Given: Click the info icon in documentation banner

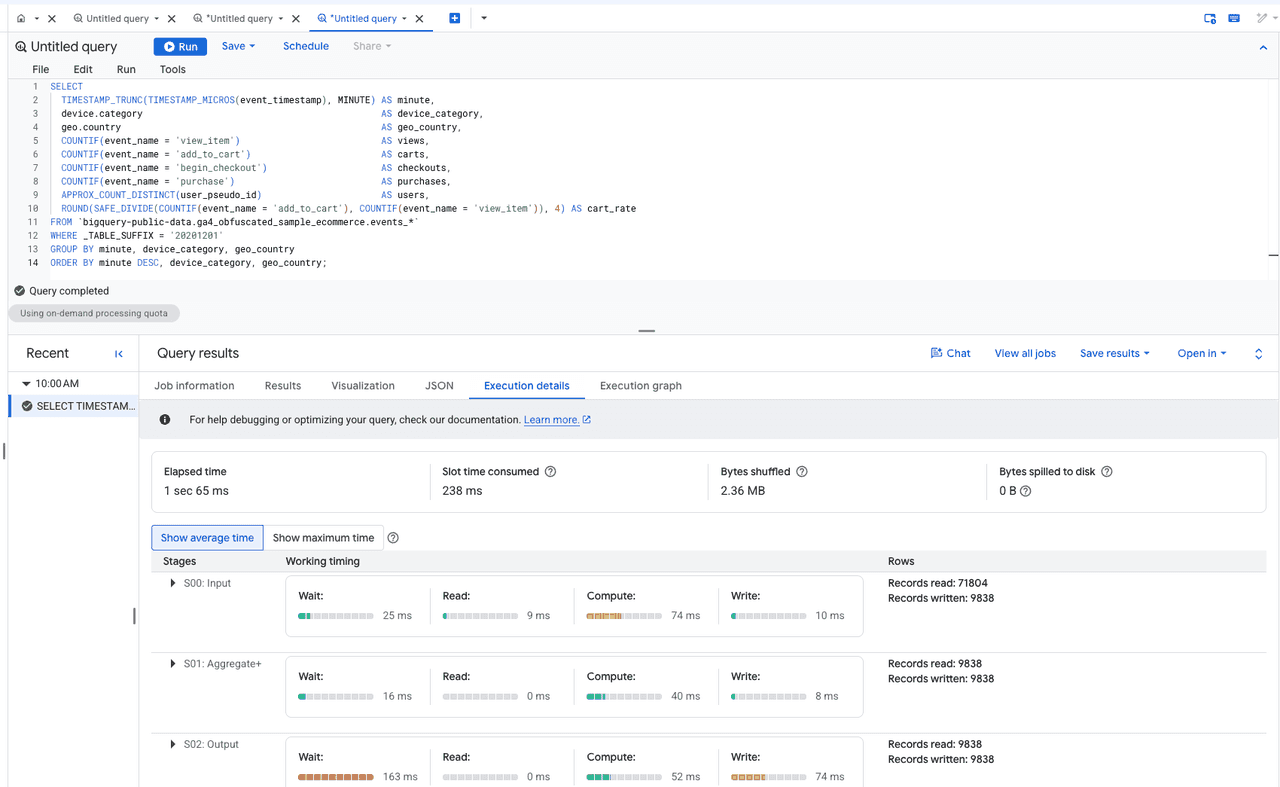Looking at the screenshot, I should point(165,420).
